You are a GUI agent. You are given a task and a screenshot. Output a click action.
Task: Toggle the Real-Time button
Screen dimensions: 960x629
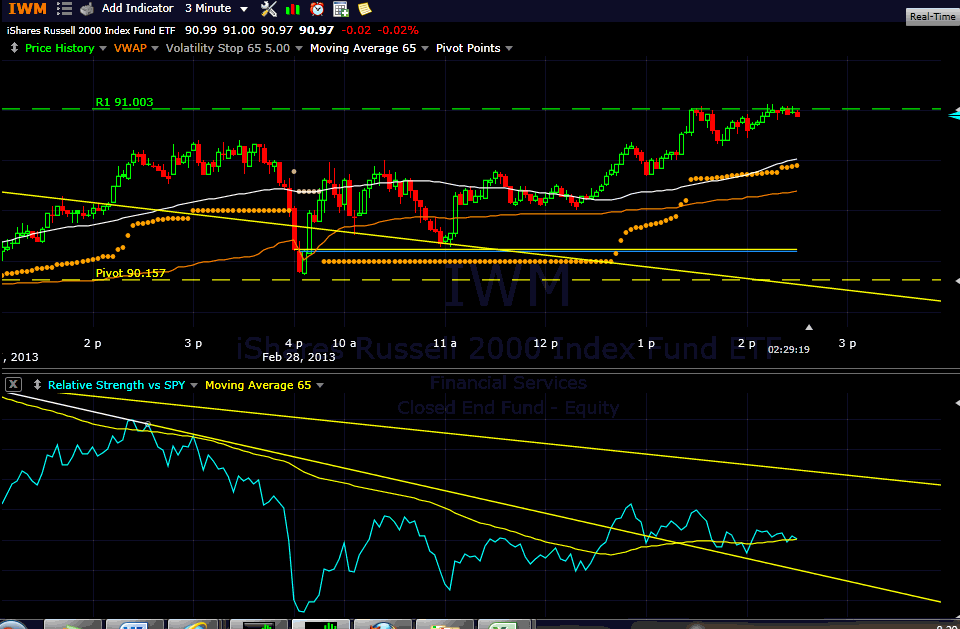(x=932, y=17)
